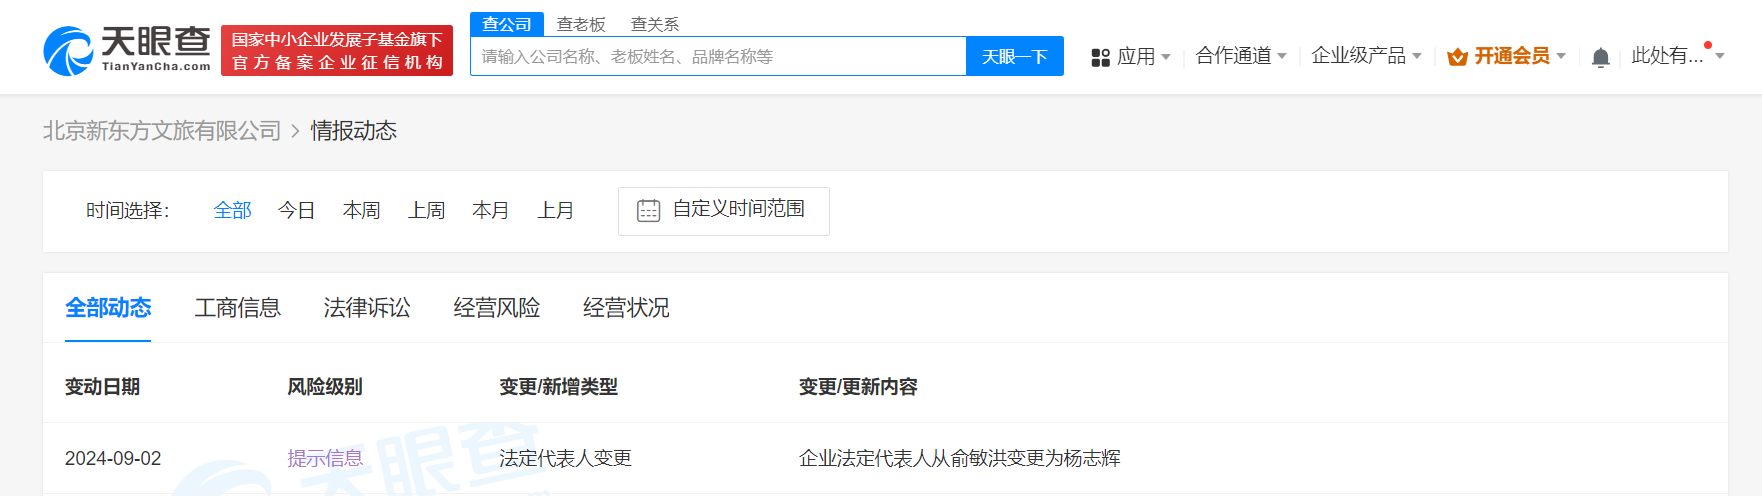Click the 风险级别 column header
Image resolution: width=1762 pixels, height=496 pixels.
tap(325, 387)
